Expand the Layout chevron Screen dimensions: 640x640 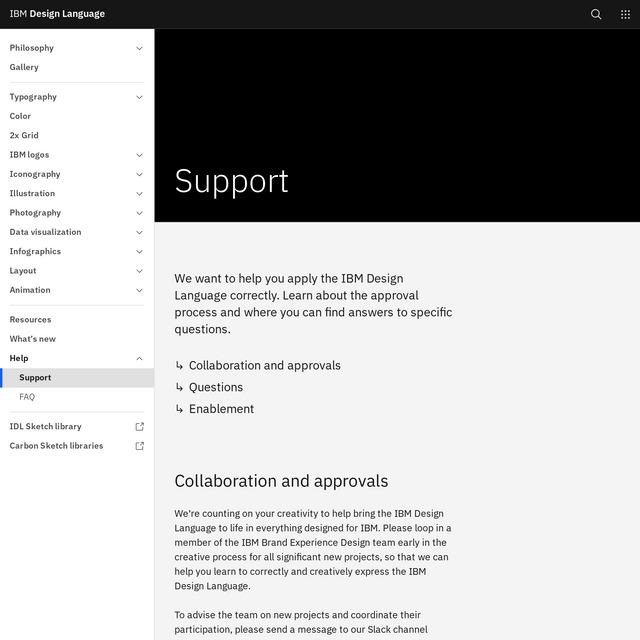click(139, 271)
